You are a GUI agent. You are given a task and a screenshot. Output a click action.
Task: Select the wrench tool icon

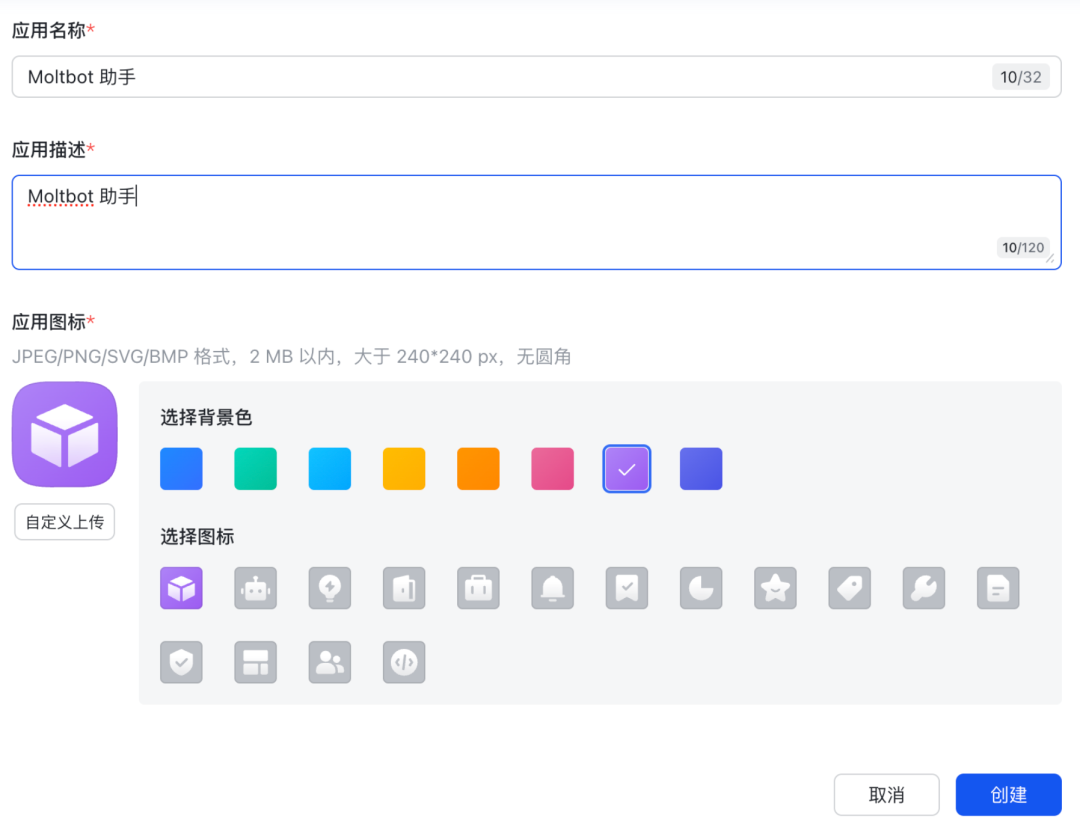click(x=923, y=588)
